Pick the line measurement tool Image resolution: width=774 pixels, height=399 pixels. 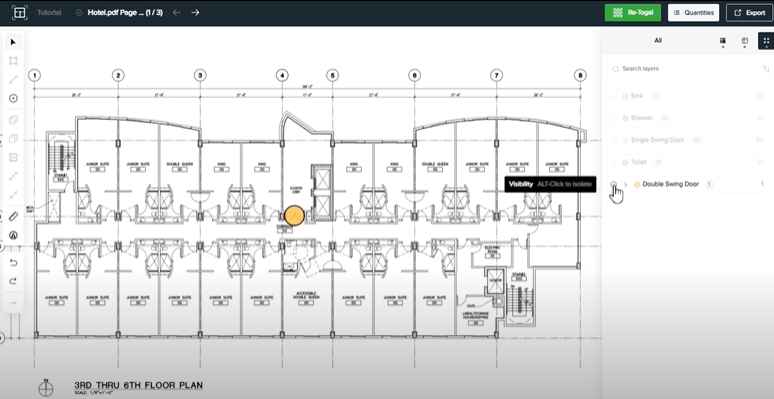(x=13, y=80)
